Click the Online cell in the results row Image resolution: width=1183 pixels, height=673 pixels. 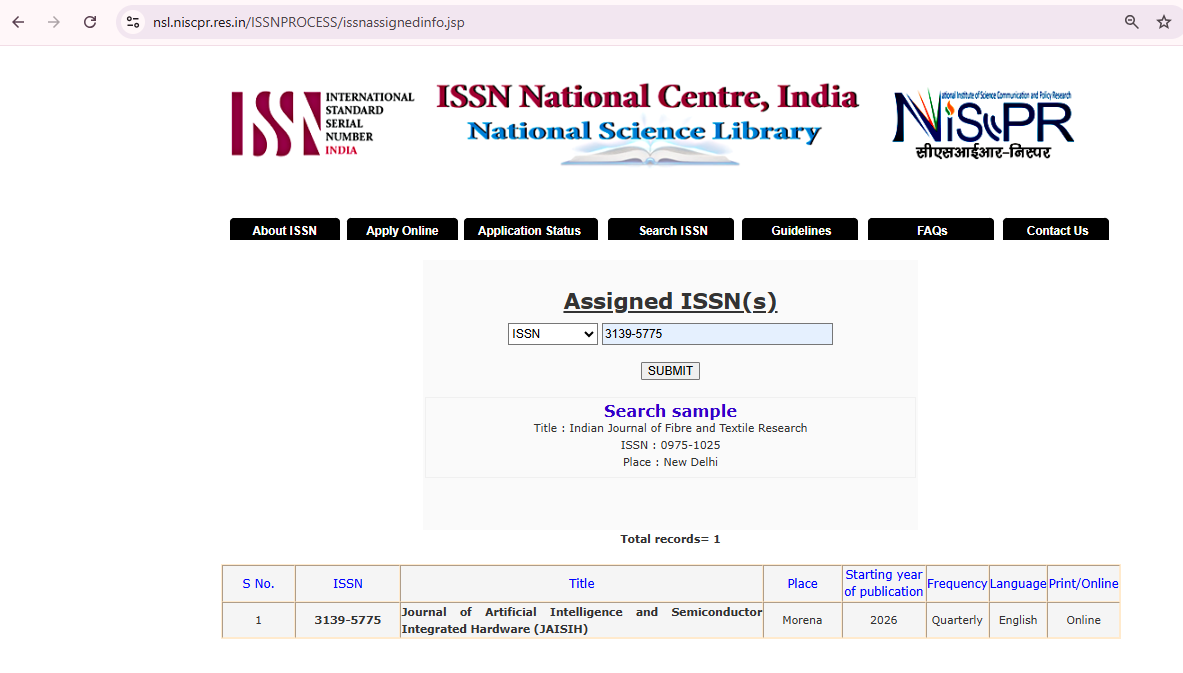coord(1083,620)
